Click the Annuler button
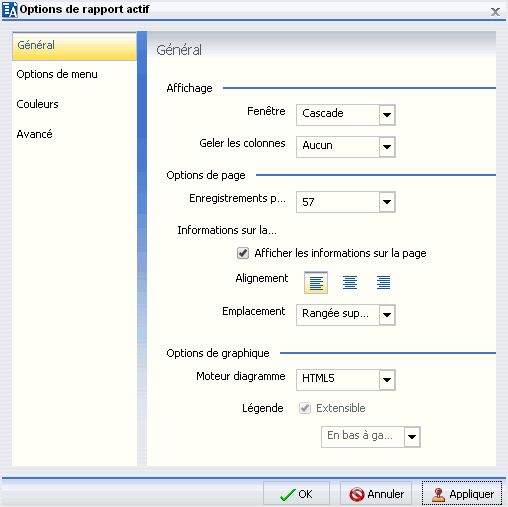 click(376, 494)
